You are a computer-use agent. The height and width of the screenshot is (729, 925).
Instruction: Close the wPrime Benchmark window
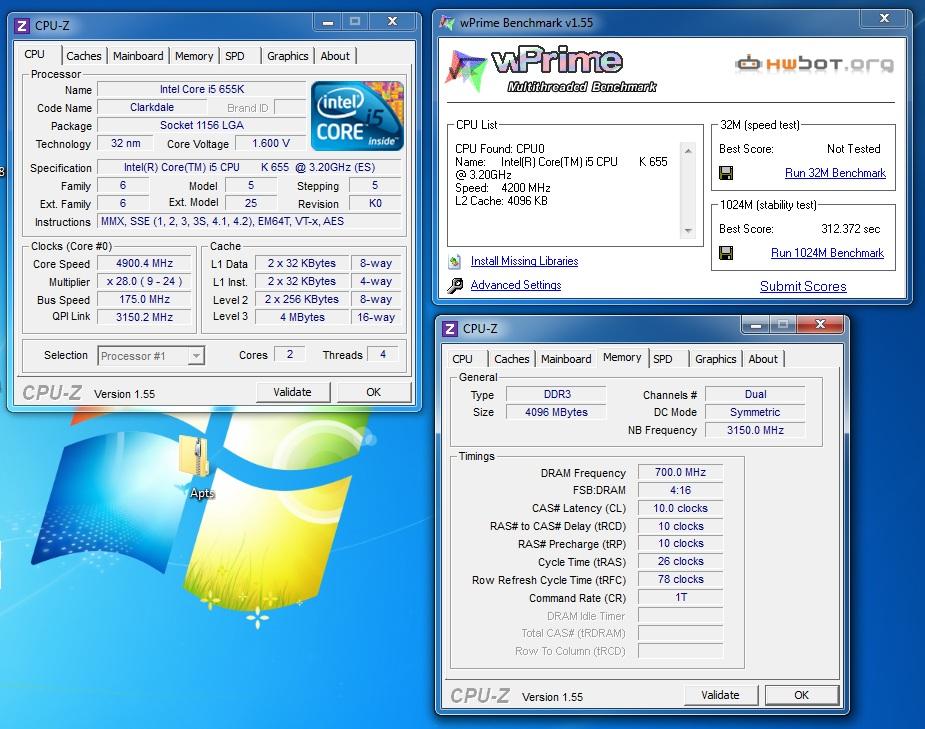tap(884, 18)
